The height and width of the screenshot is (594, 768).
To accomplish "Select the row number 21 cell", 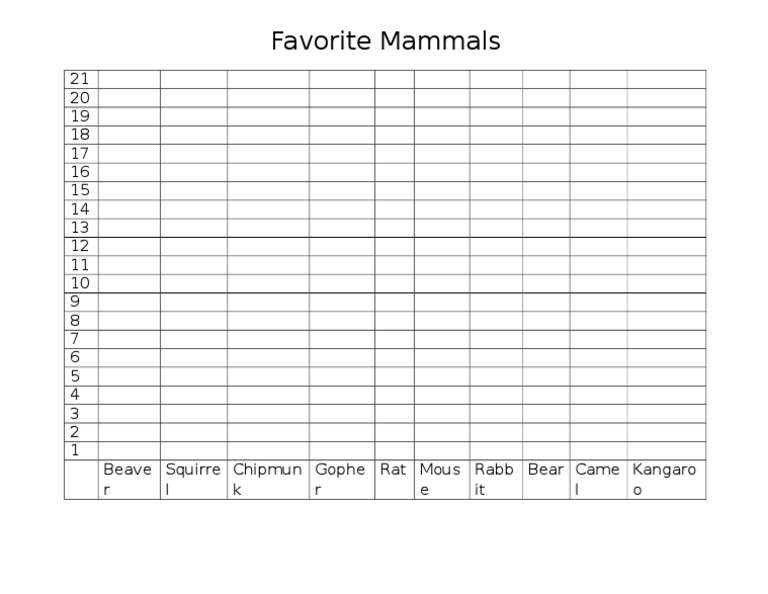I will (80, 79).
